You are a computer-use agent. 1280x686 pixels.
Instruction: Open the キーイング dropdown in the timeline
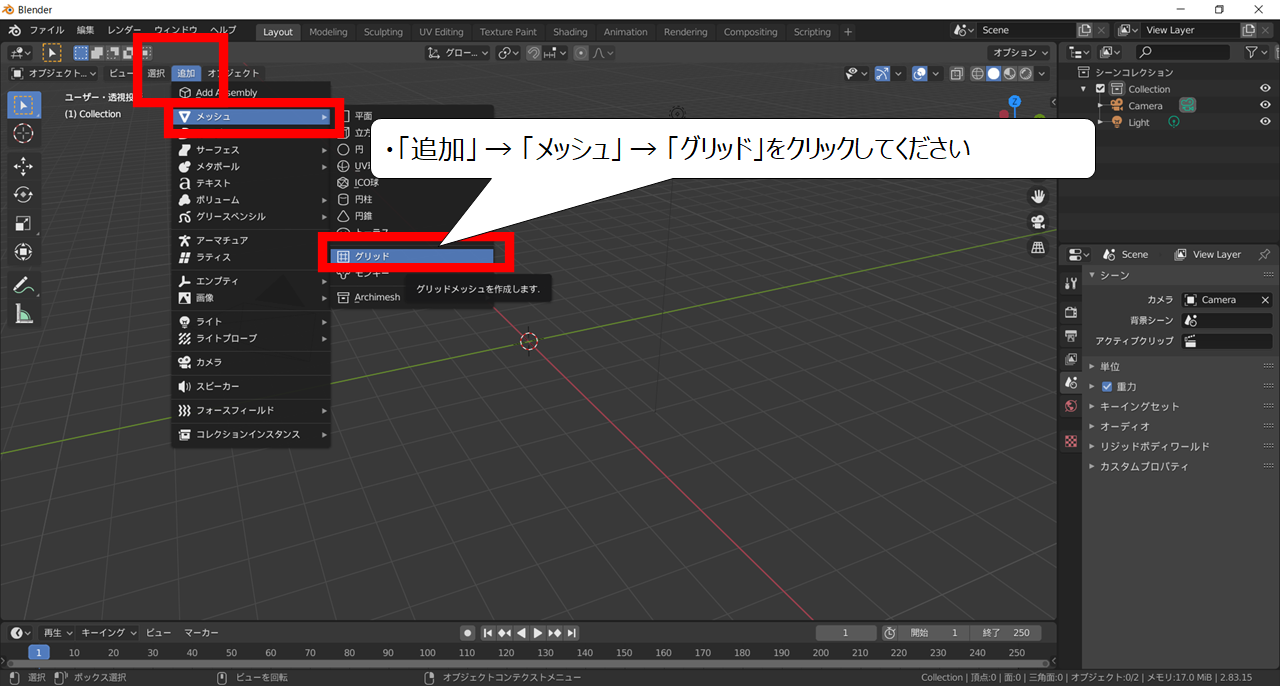coord(109,633)
